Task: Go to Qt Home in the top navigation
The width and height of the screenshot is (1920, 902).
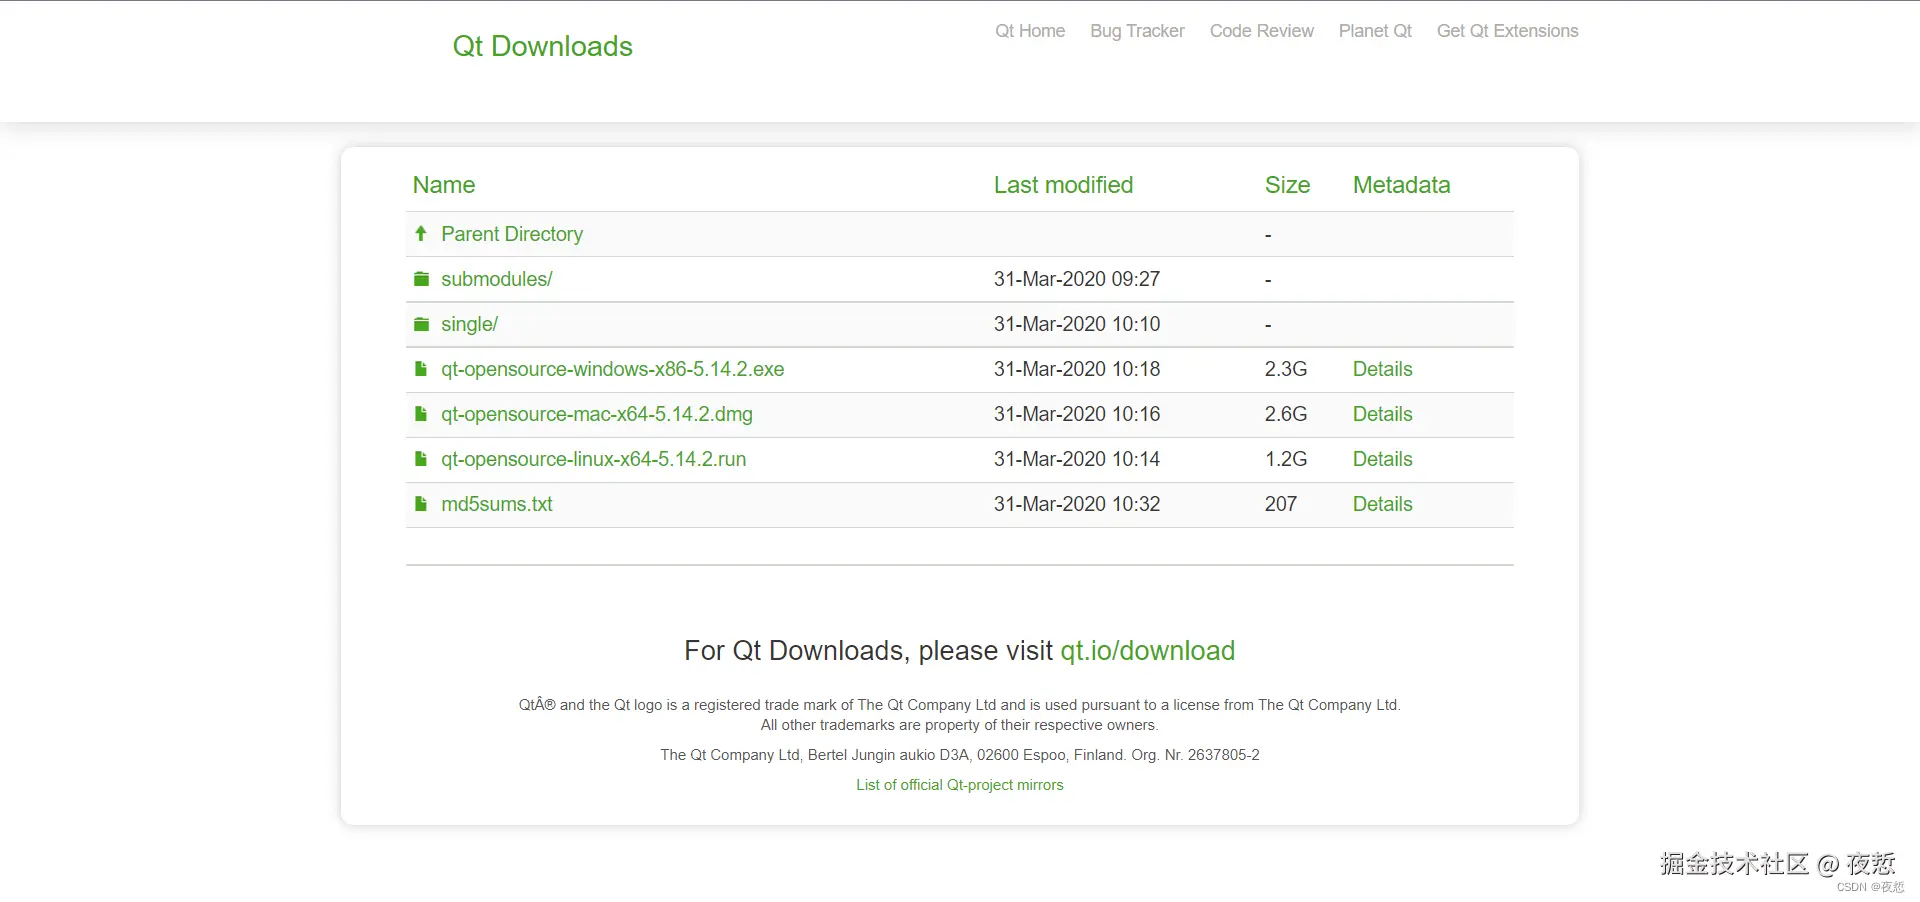Action: 1030,31
